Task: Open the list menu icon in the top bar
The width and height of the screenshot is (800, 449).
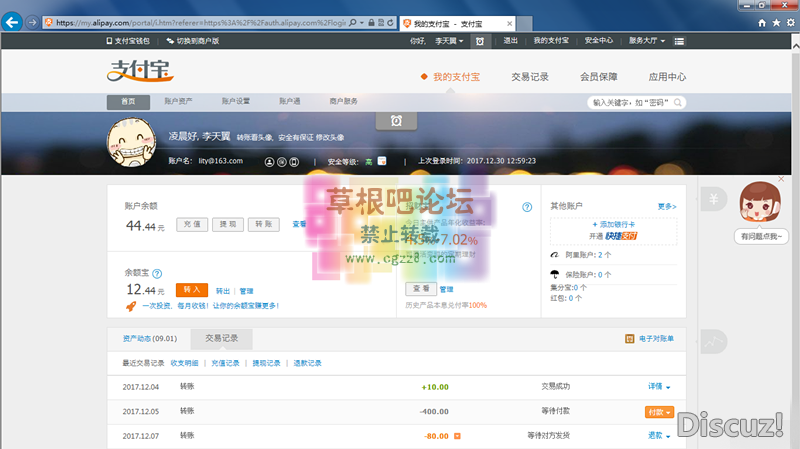Action: tap(679, 41)
